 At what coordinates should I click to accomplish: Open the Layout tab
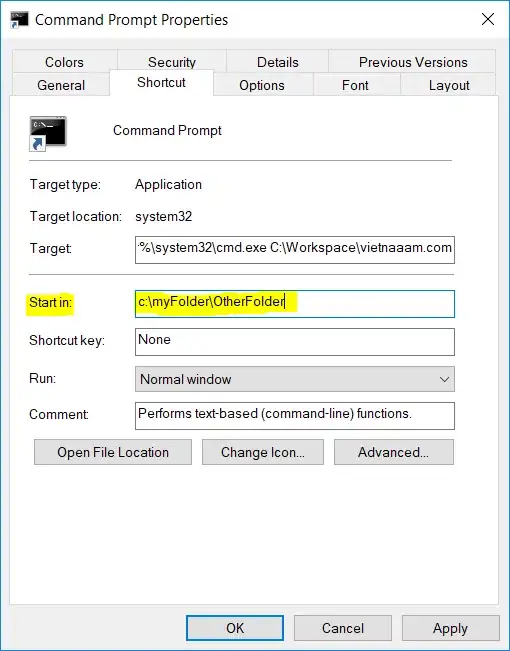(449, 85)
